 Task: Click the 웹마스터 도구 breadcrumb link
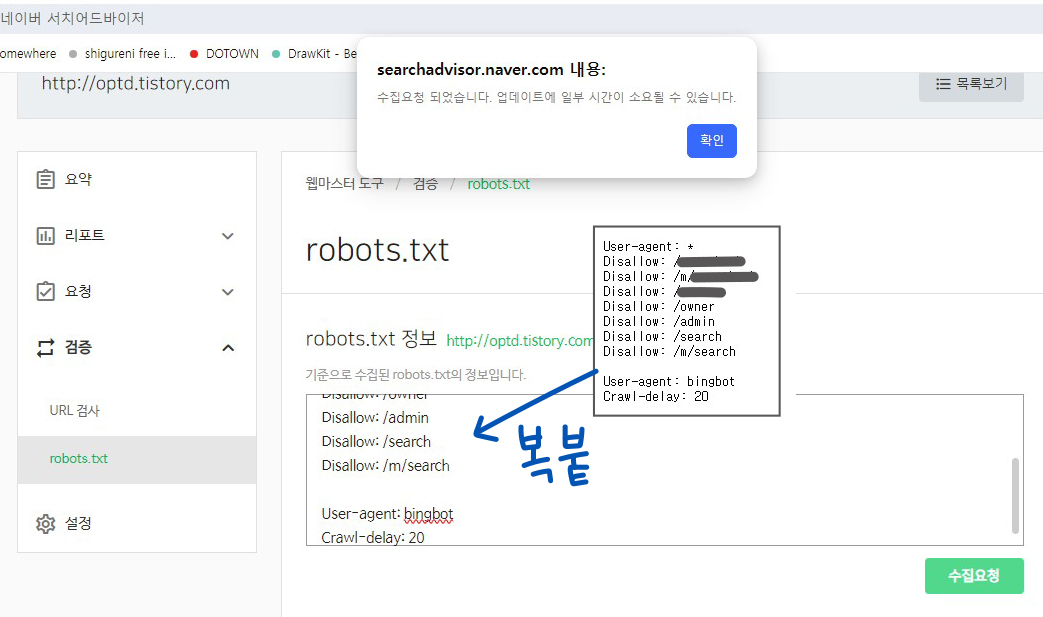coord(345,184)
